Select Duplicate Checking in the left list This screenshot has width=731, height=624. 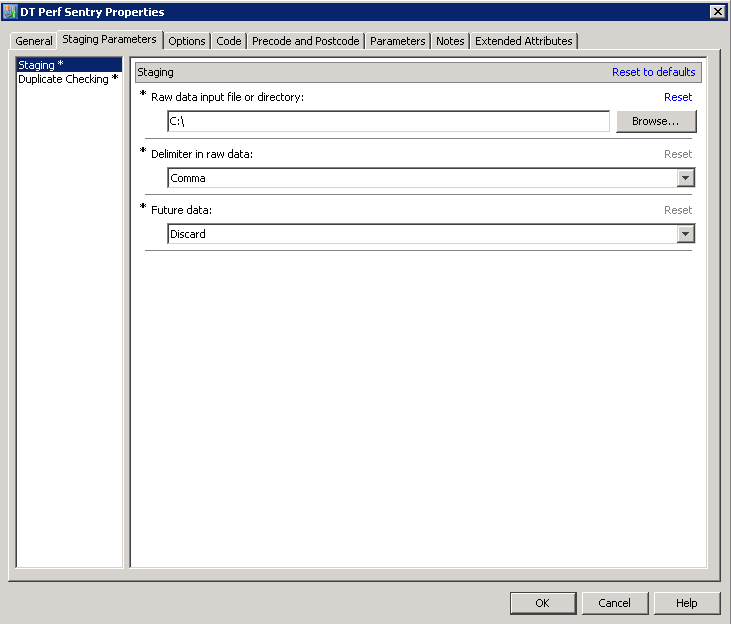coord(69,79)
